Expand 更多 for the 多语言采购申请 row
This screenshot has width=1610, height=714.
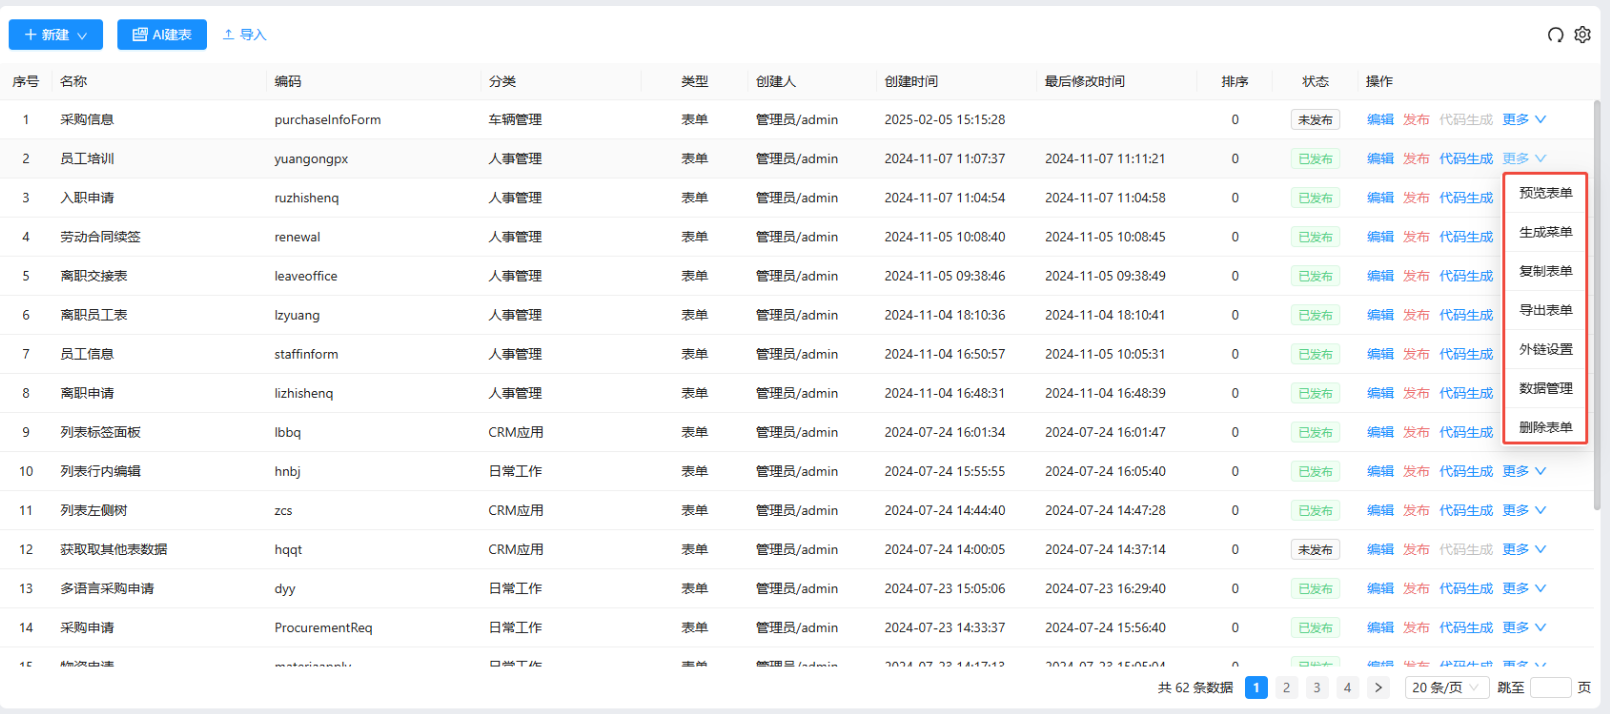[1524, 588]
